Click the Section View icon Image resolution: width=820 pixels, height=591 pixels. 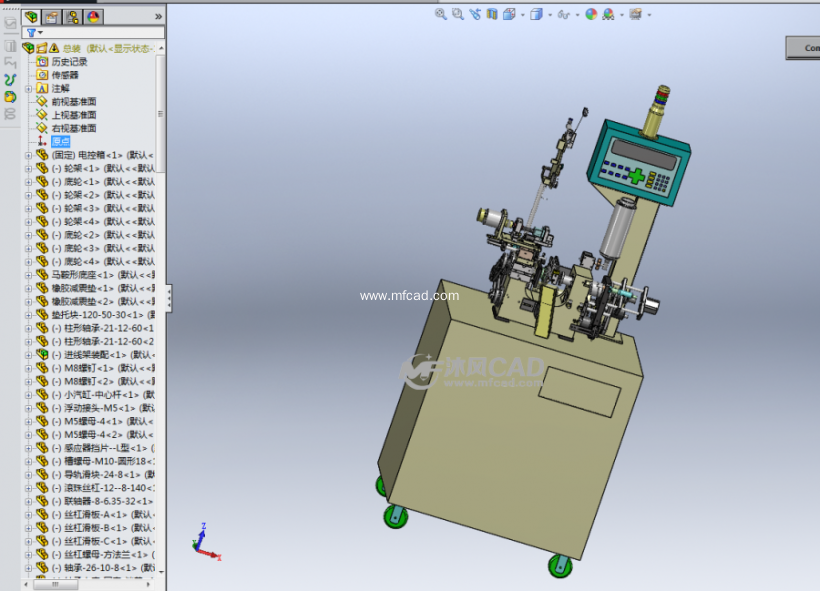tap(492, 15)
